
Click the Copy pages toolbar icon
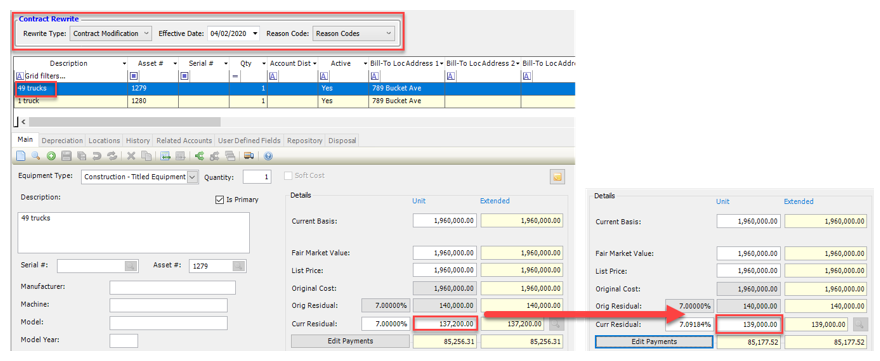pyautogui.click(x=146, y=156)
